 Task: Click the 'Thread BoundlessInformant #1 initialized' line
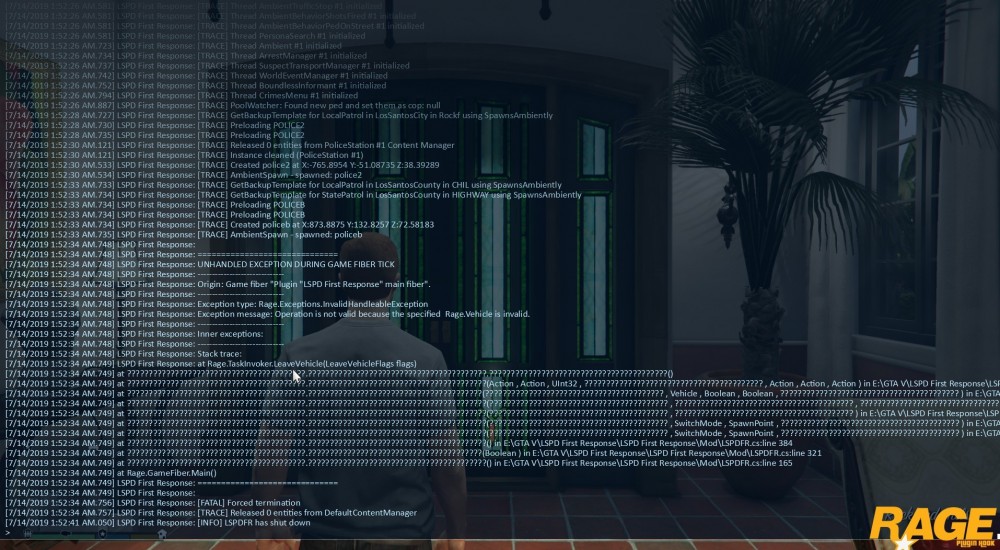pyautogui.click(x=195, y=85)
